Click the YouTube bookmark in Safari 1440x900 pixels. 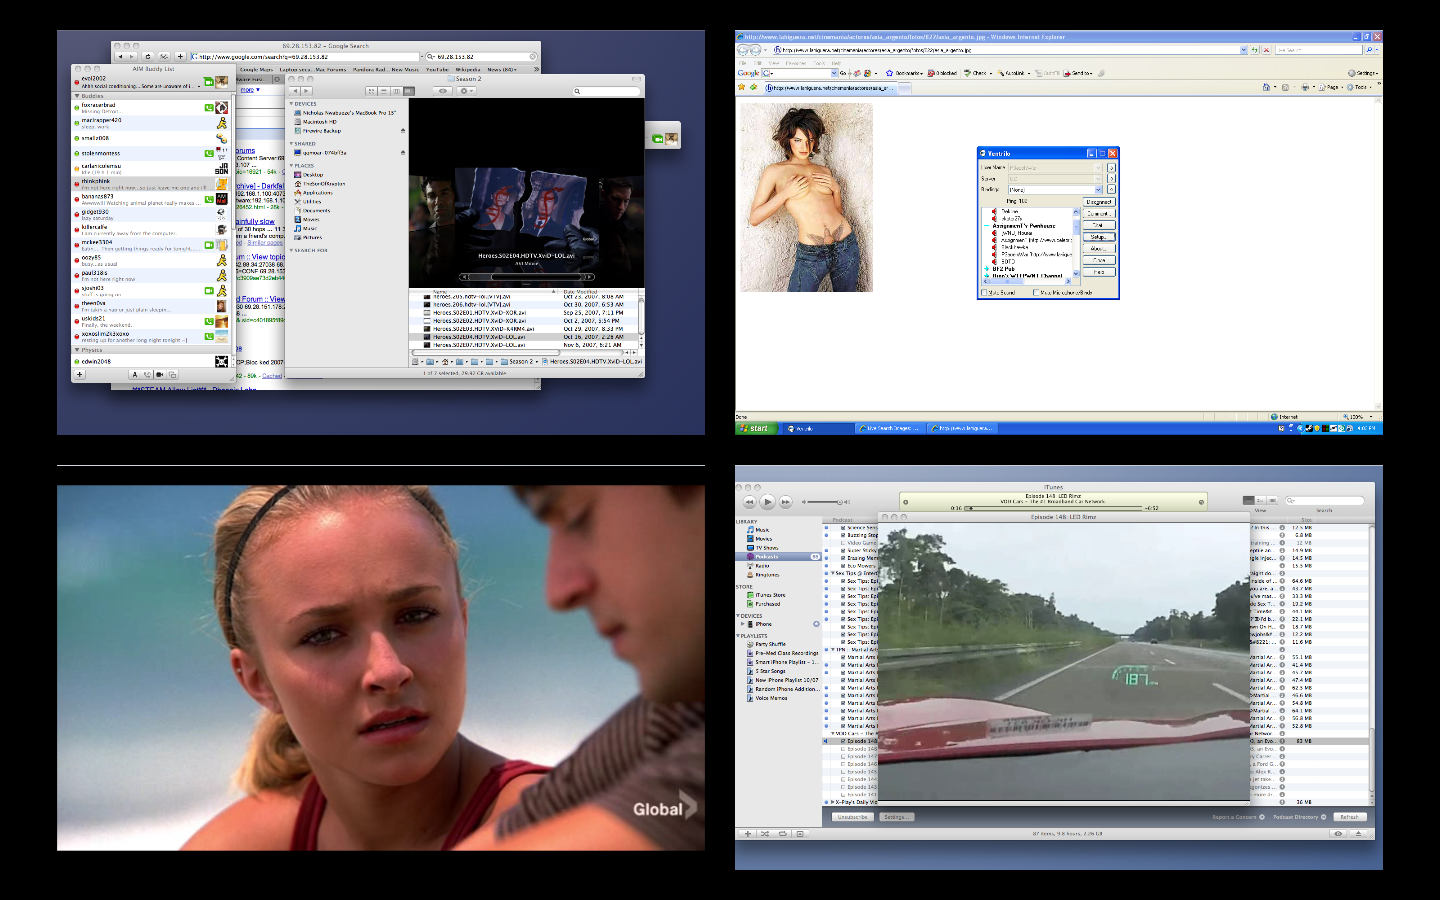438,70
